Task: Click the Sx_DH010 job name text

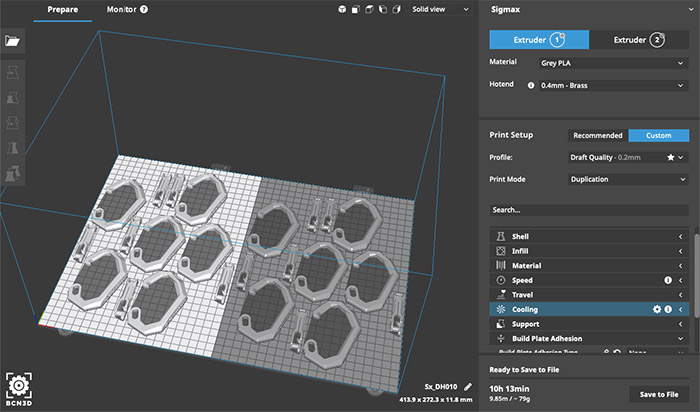Action: (441, 387)
